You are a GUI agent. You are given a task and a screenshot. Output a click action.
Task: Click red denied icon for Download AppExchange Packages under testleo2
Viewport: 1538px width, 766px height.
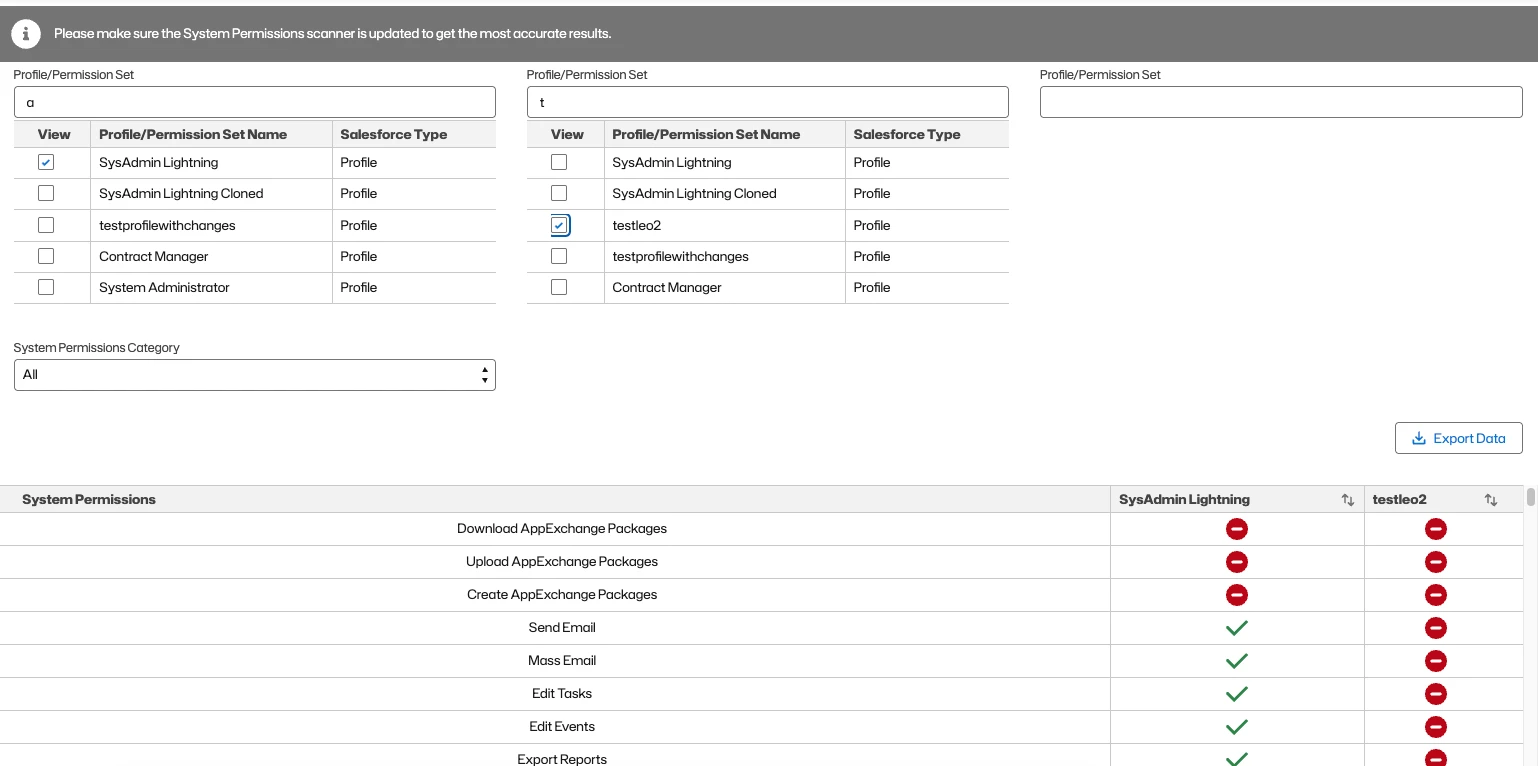(1436, 529)
